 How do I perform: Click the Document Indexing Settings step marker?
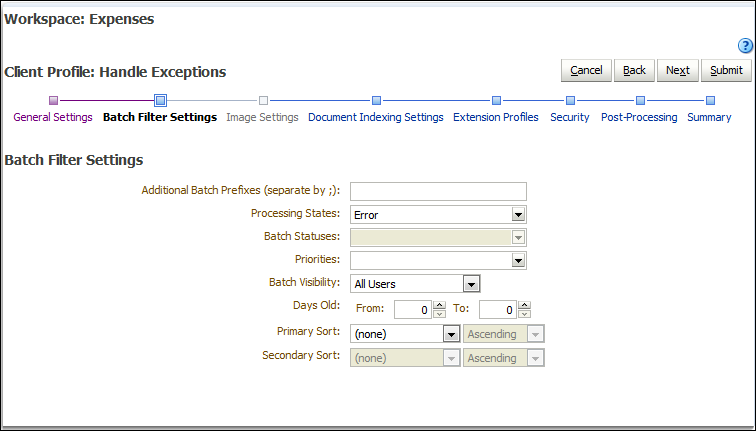(x=377, y=100)
